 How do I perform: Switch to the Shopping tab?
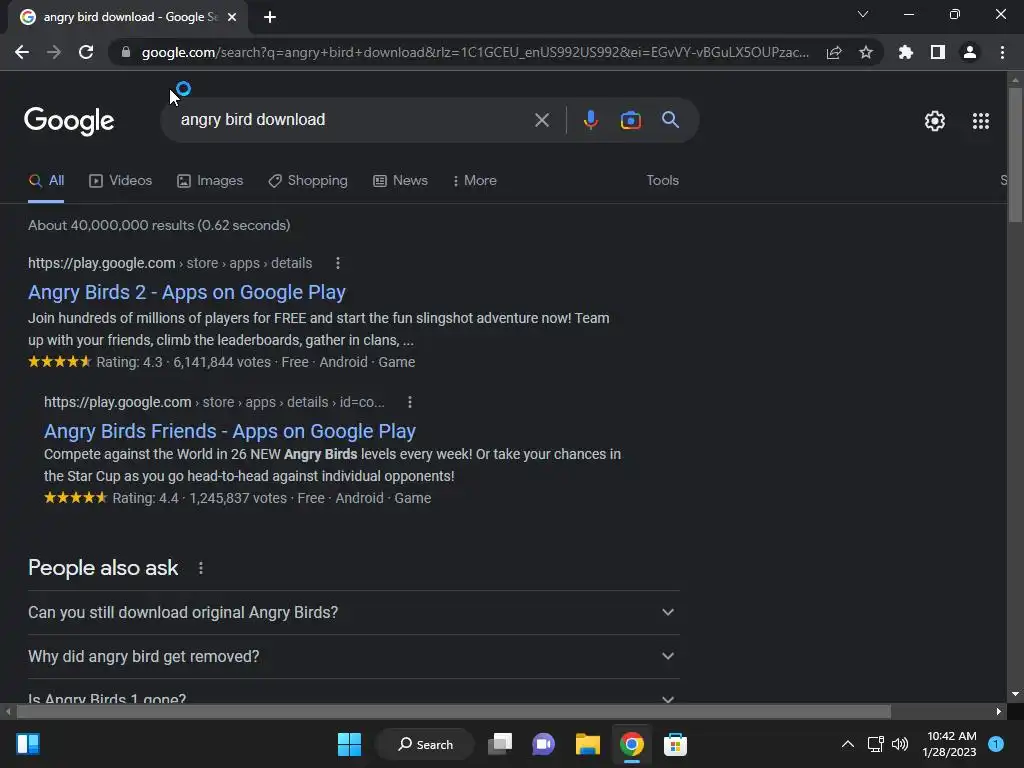[308, 181]
